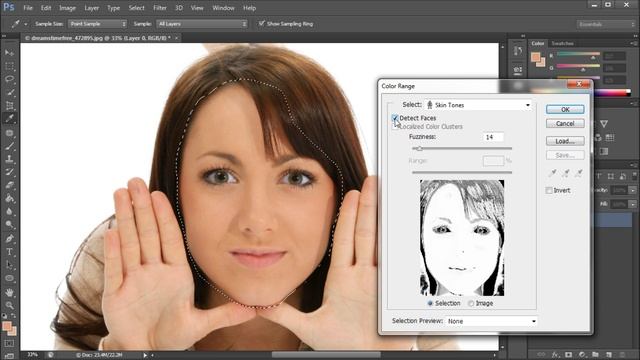Choose the Image radio button

point(471,303)
